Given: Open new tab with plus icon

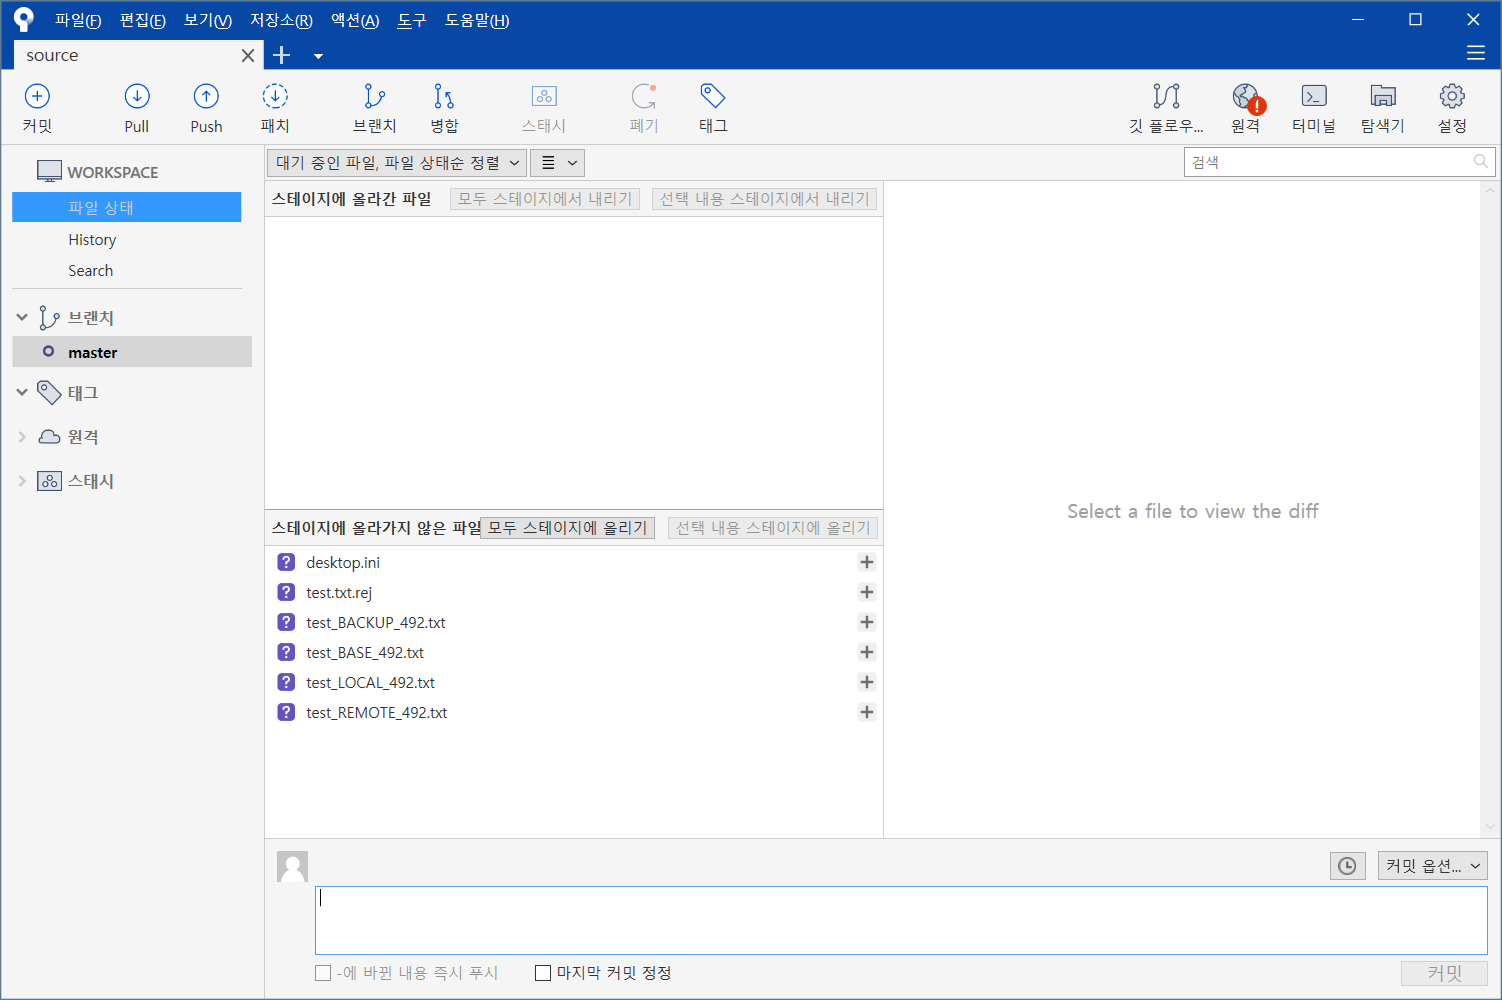Looking at the screenshot, I should point(282,55).
